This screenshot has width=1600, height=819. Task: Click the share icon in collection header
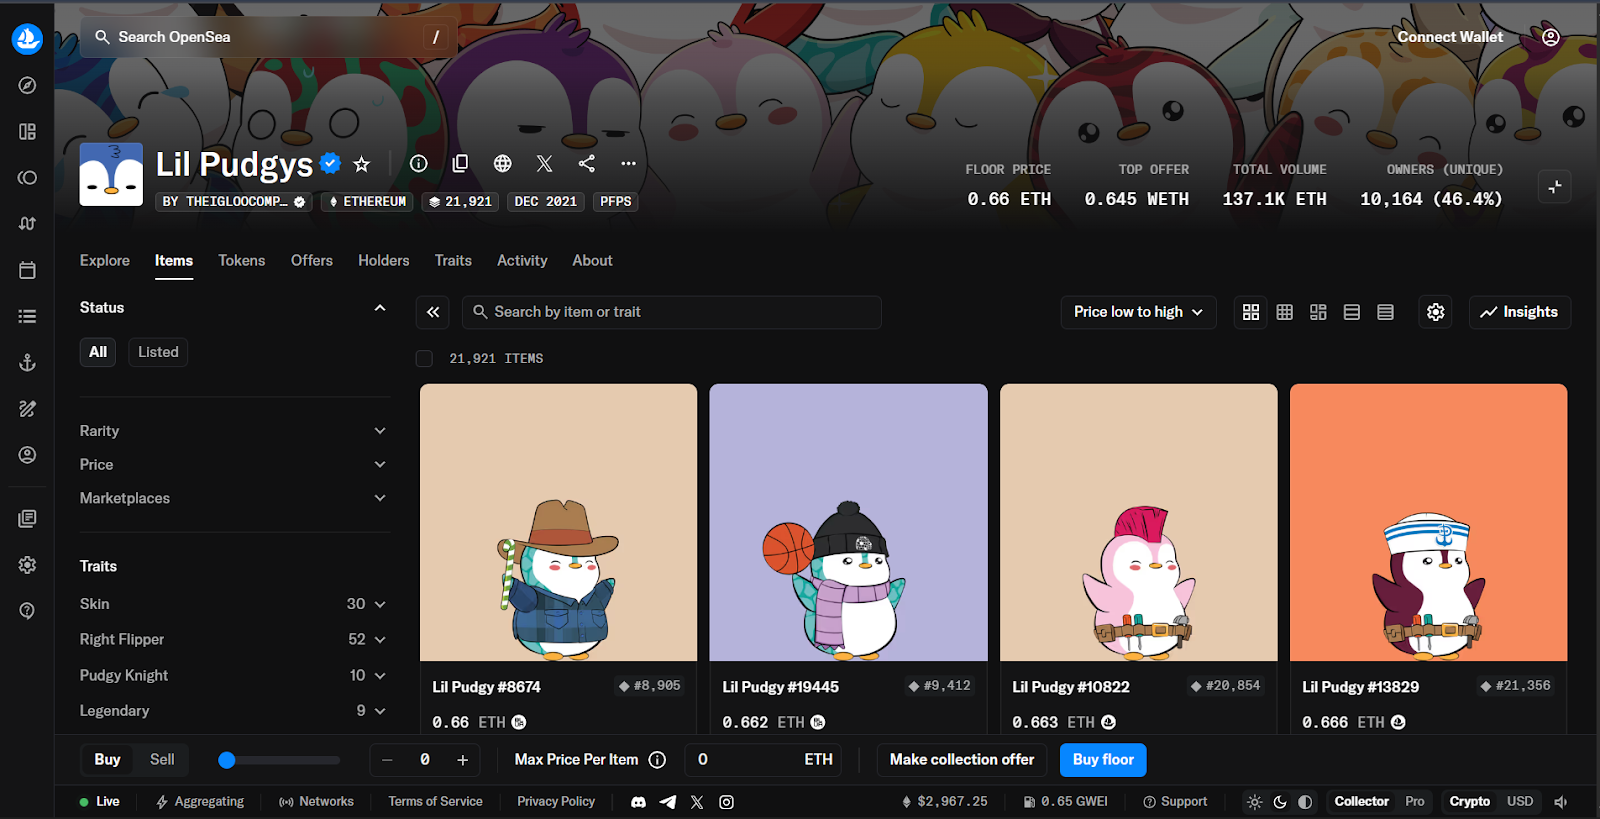tap(587, 164)
